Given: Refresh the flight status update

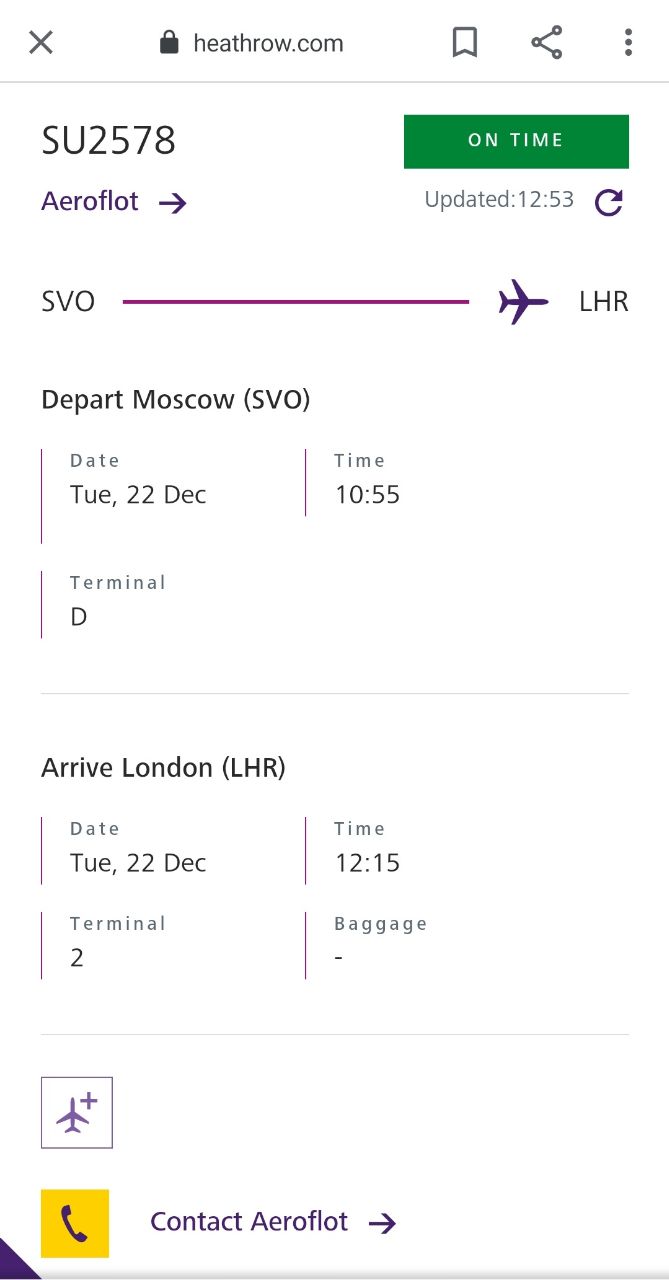Looking at the screenshot, I should pos(609,202).
